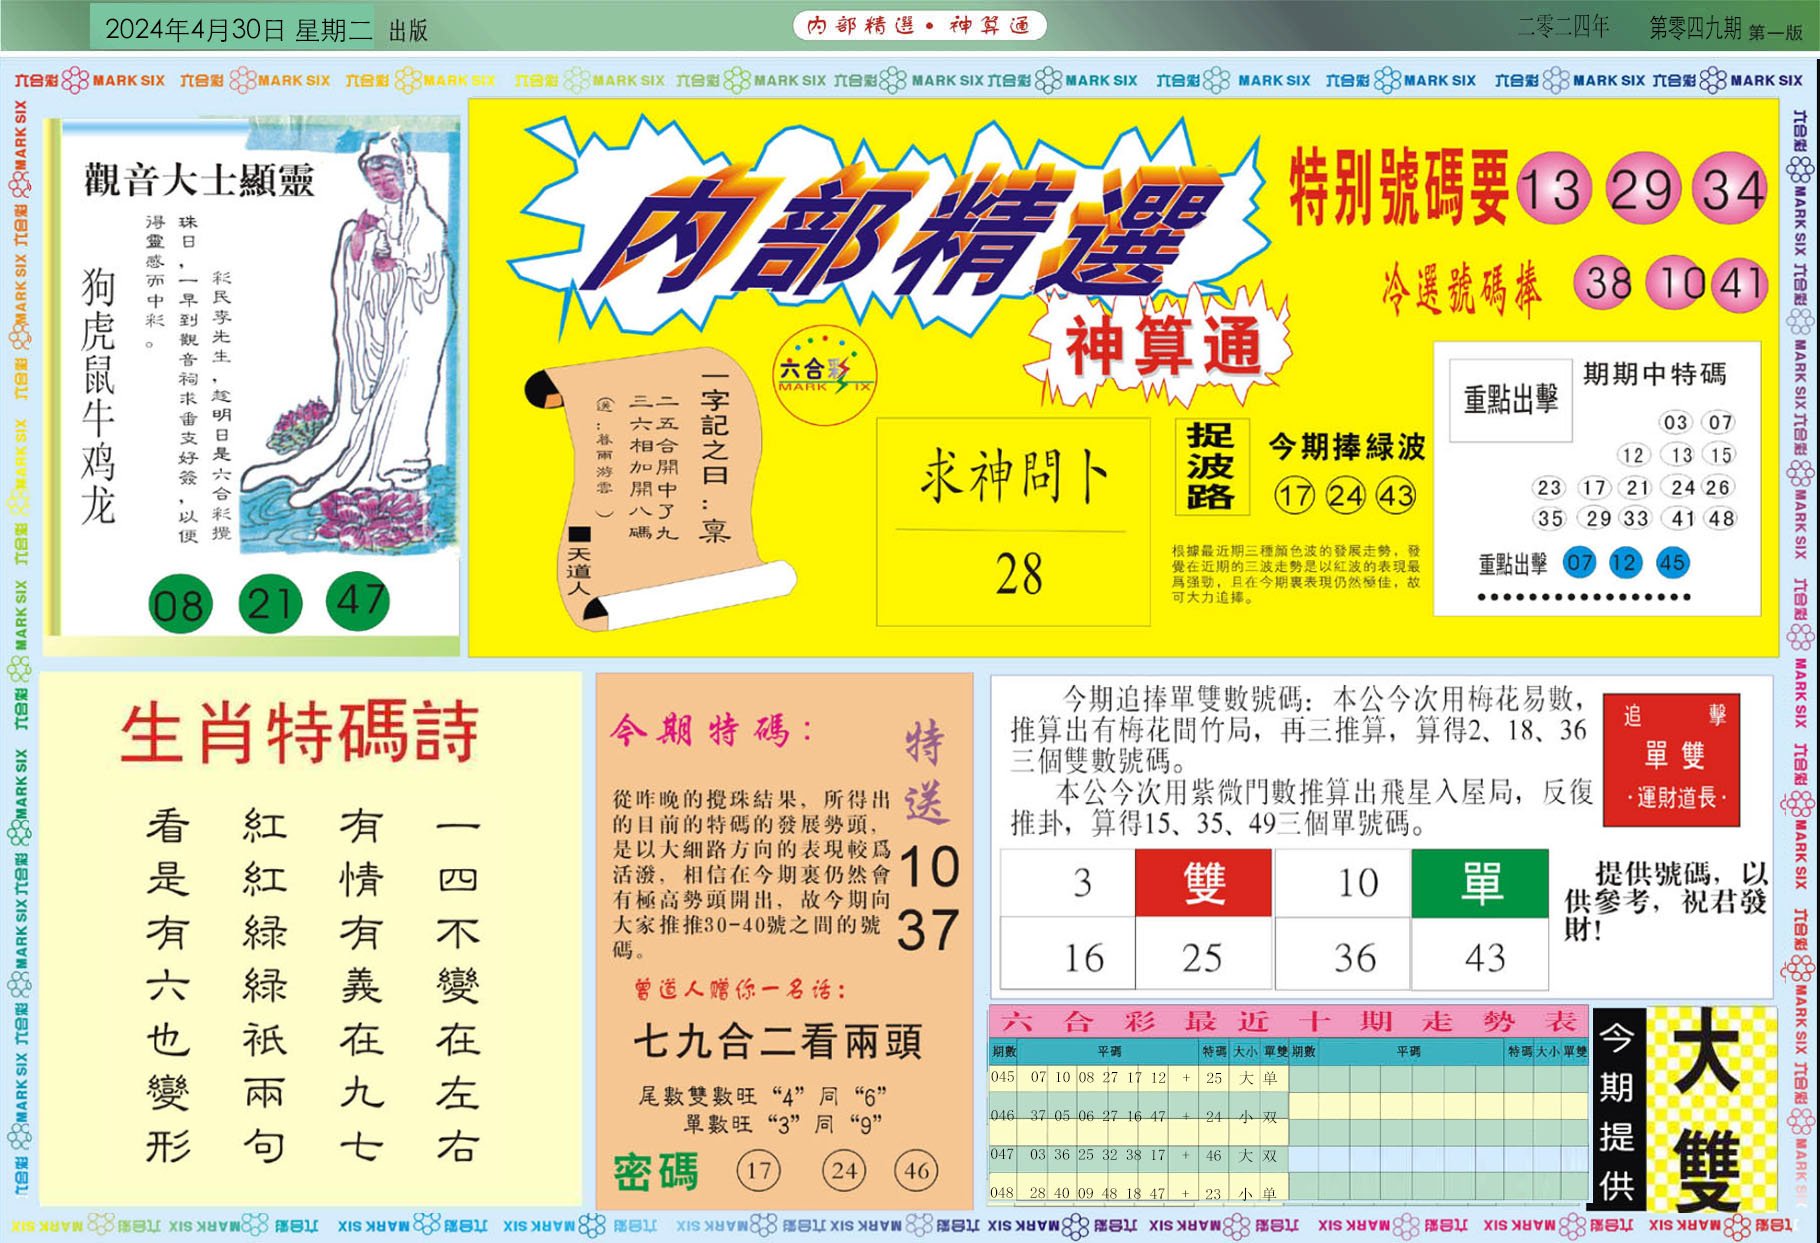
Task: Click the round 六合彩 Mark Six logo
Action: (824, 376)
